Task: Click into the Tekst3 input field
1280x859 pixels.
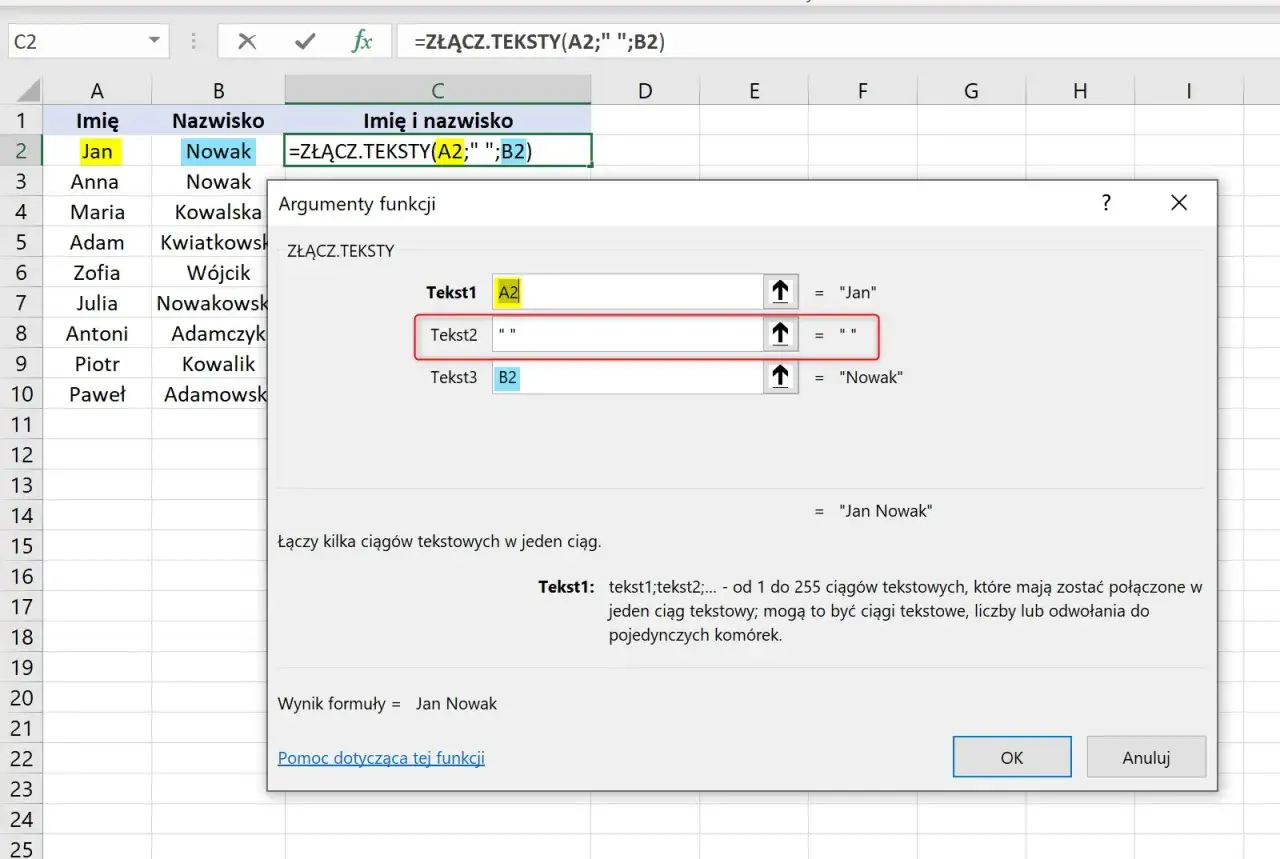Action: 628,377
